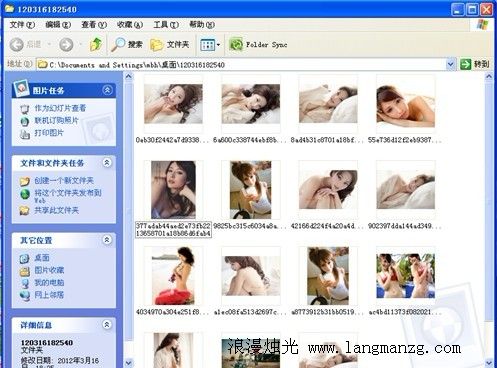Viewport: 497px width, 368px height.
Task: Click Order prints online (联机订购照片) link
Action: (56, 121)
